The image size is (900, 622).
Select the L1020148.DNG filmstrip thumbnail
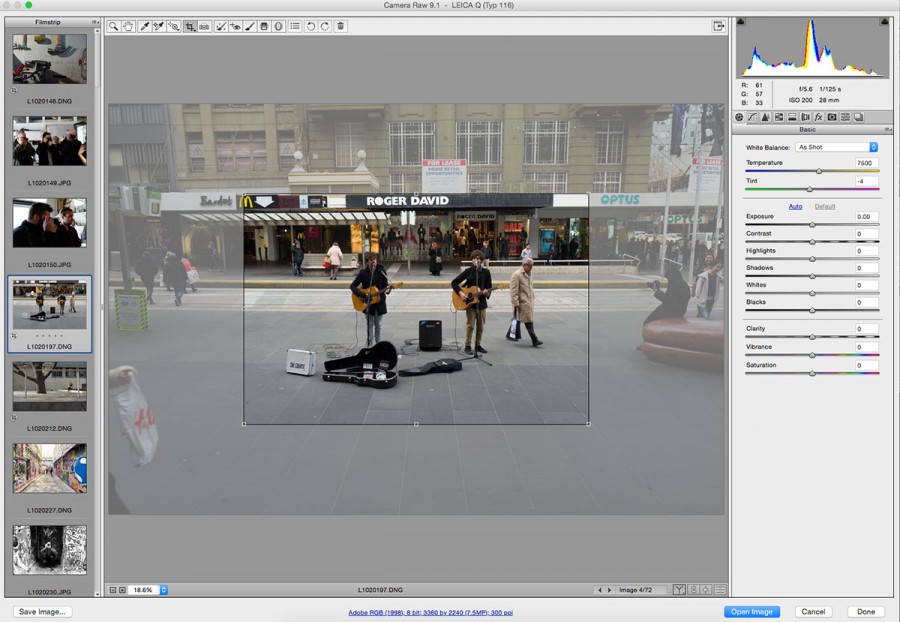(x=50, y=59)
